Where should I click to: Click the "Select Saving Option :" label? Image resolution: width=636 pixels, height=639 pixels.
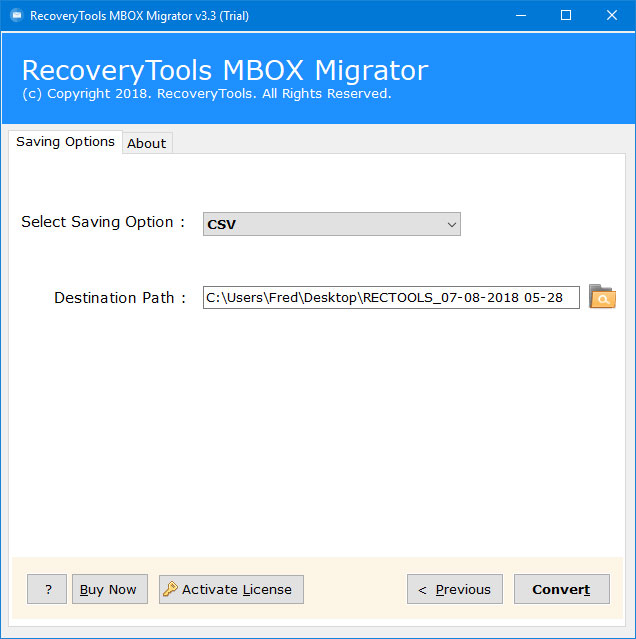tap(103, 222)
